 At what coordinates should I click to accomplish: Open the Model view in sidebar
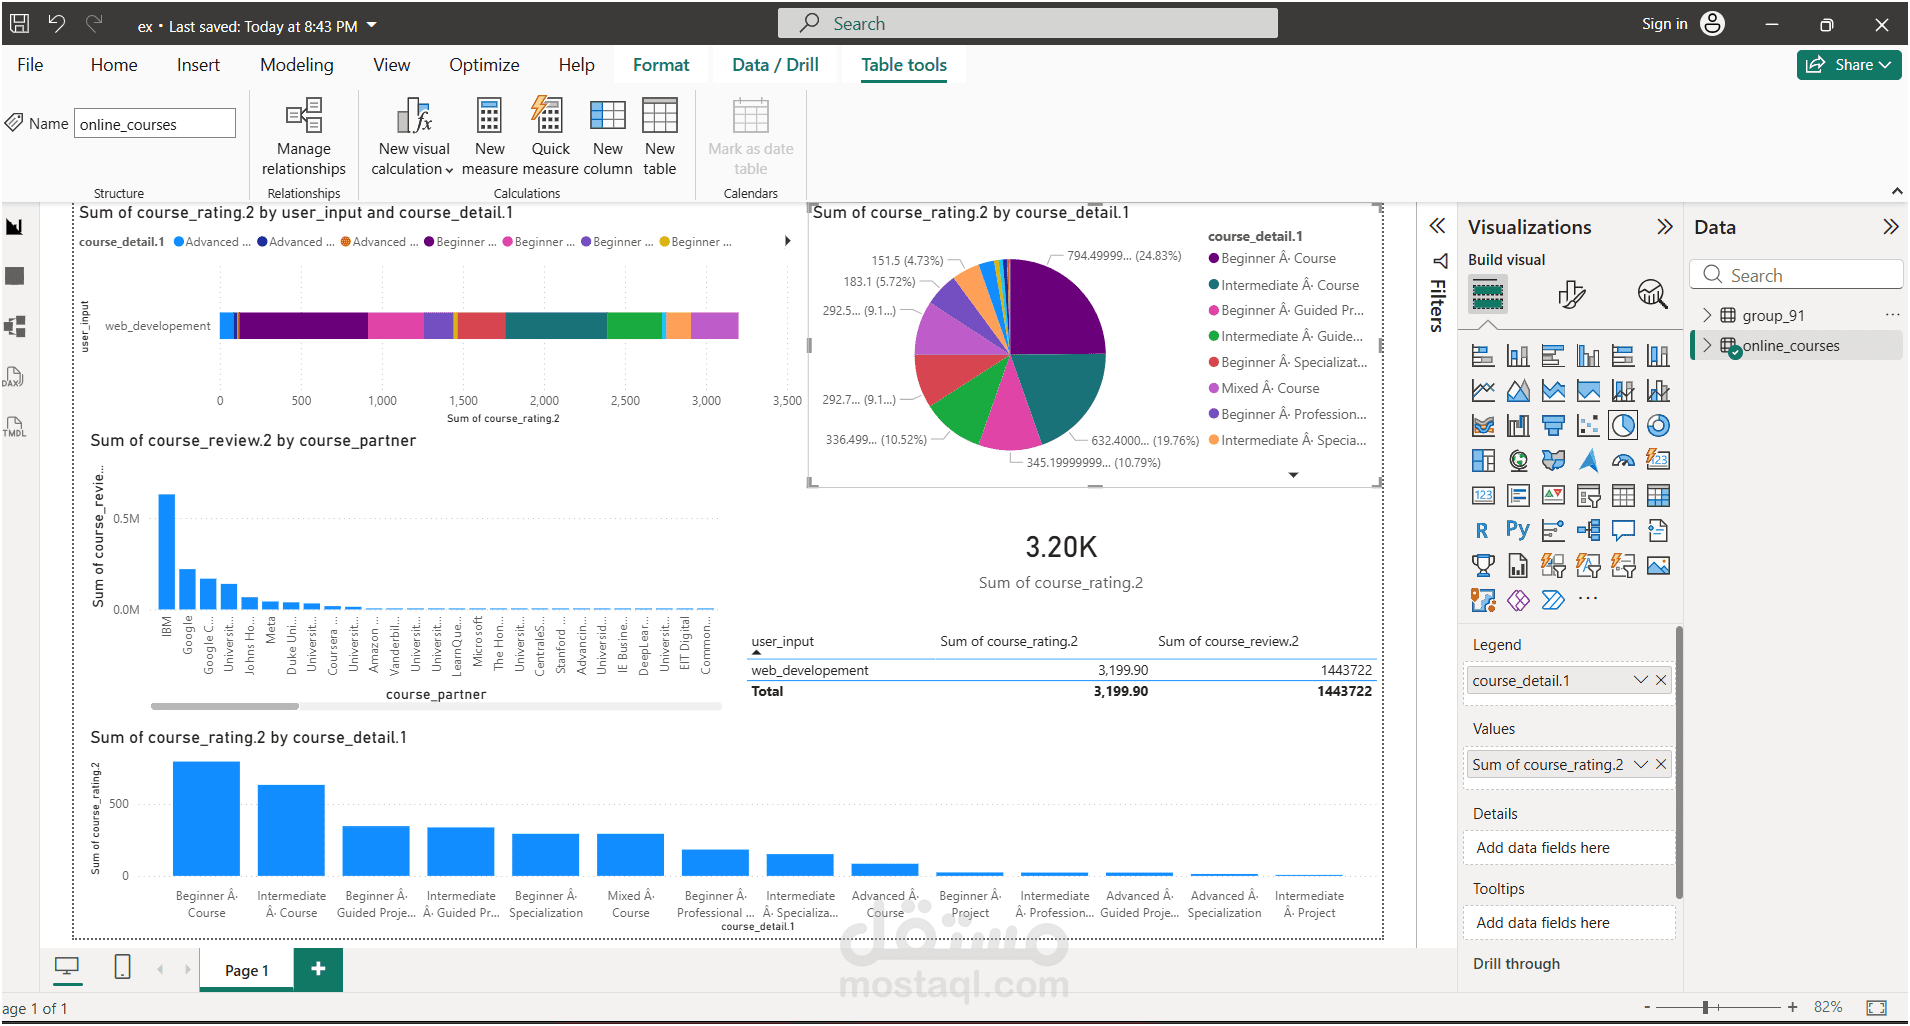click(x=15, y=325)
